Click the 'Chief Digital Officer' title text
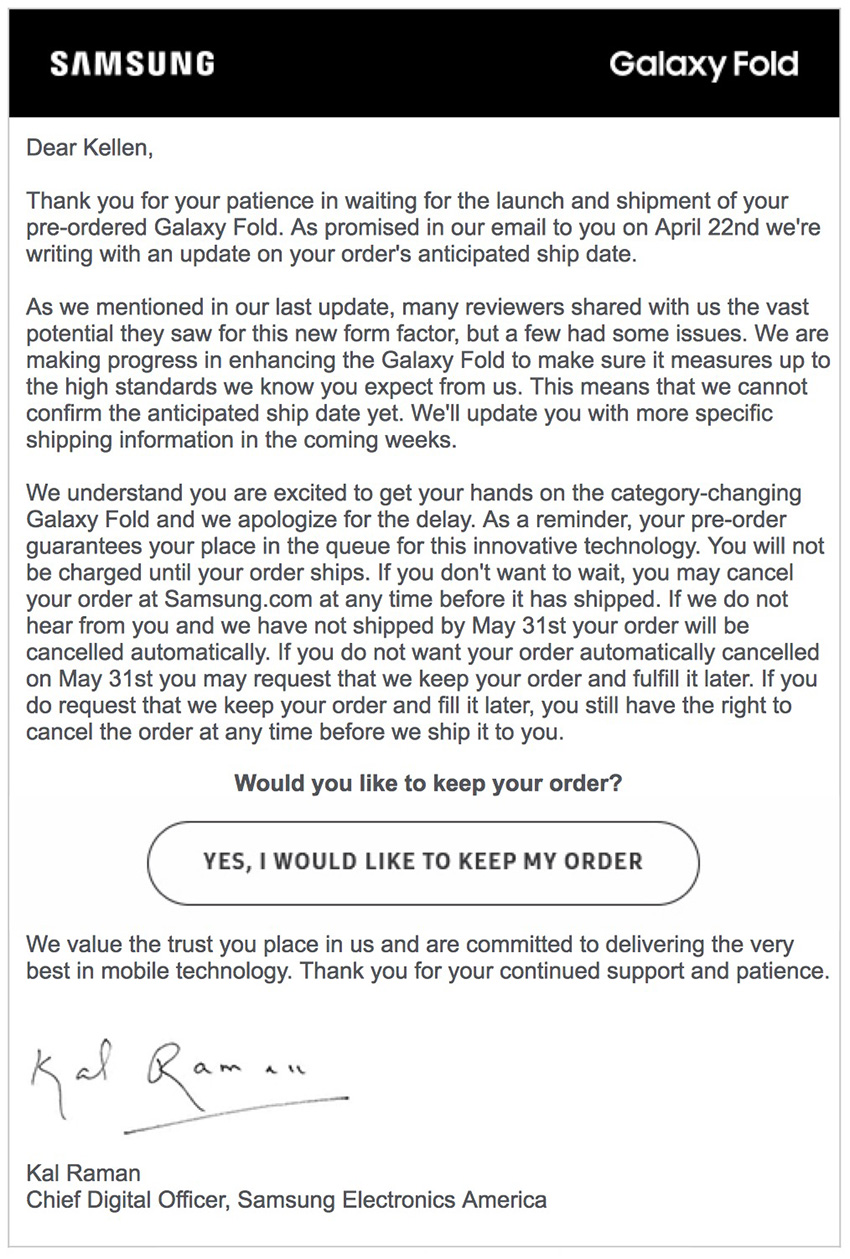This screenshot has width=850, height=1259. tap(128, 1199)
